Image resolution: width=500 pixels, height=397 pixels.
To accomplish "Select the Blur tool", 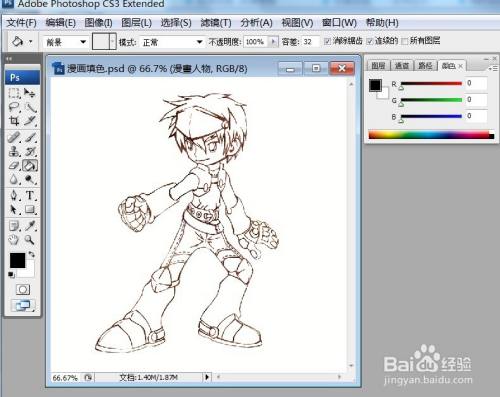I will (14, 179).
